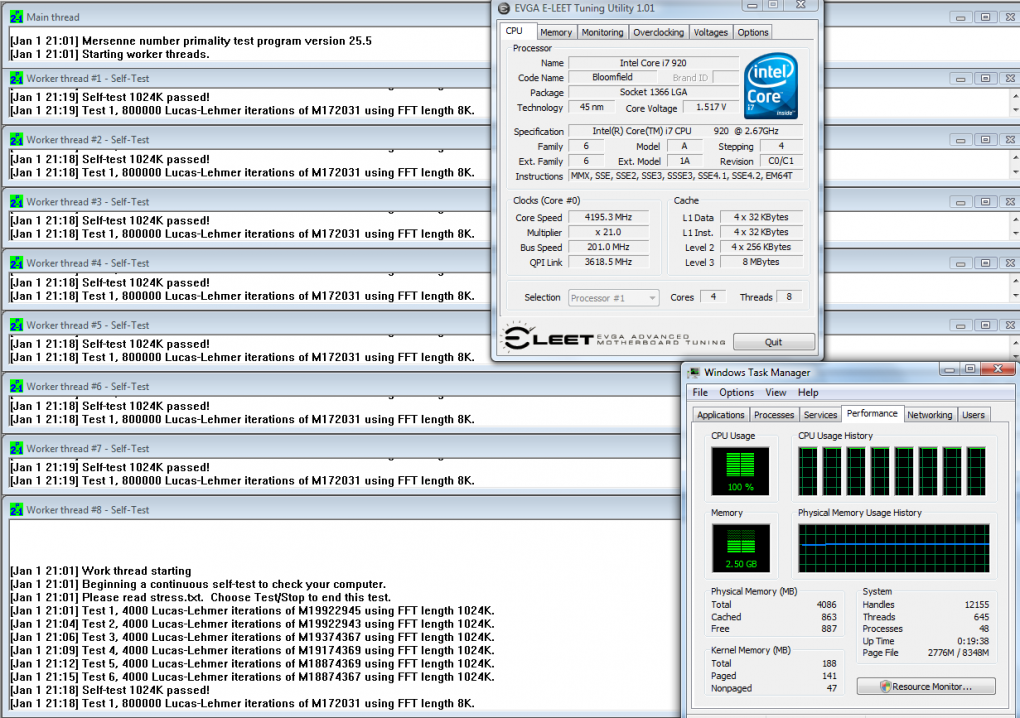Click the Cores count value 4

click(713, 297)
